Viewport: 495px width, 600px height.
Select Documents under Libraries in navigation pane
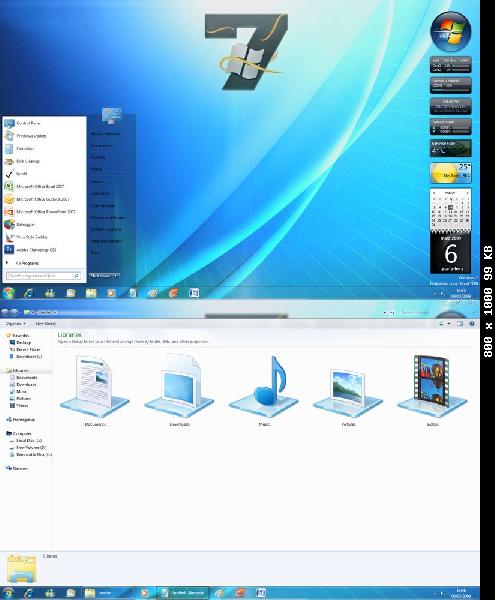point(26,378)
